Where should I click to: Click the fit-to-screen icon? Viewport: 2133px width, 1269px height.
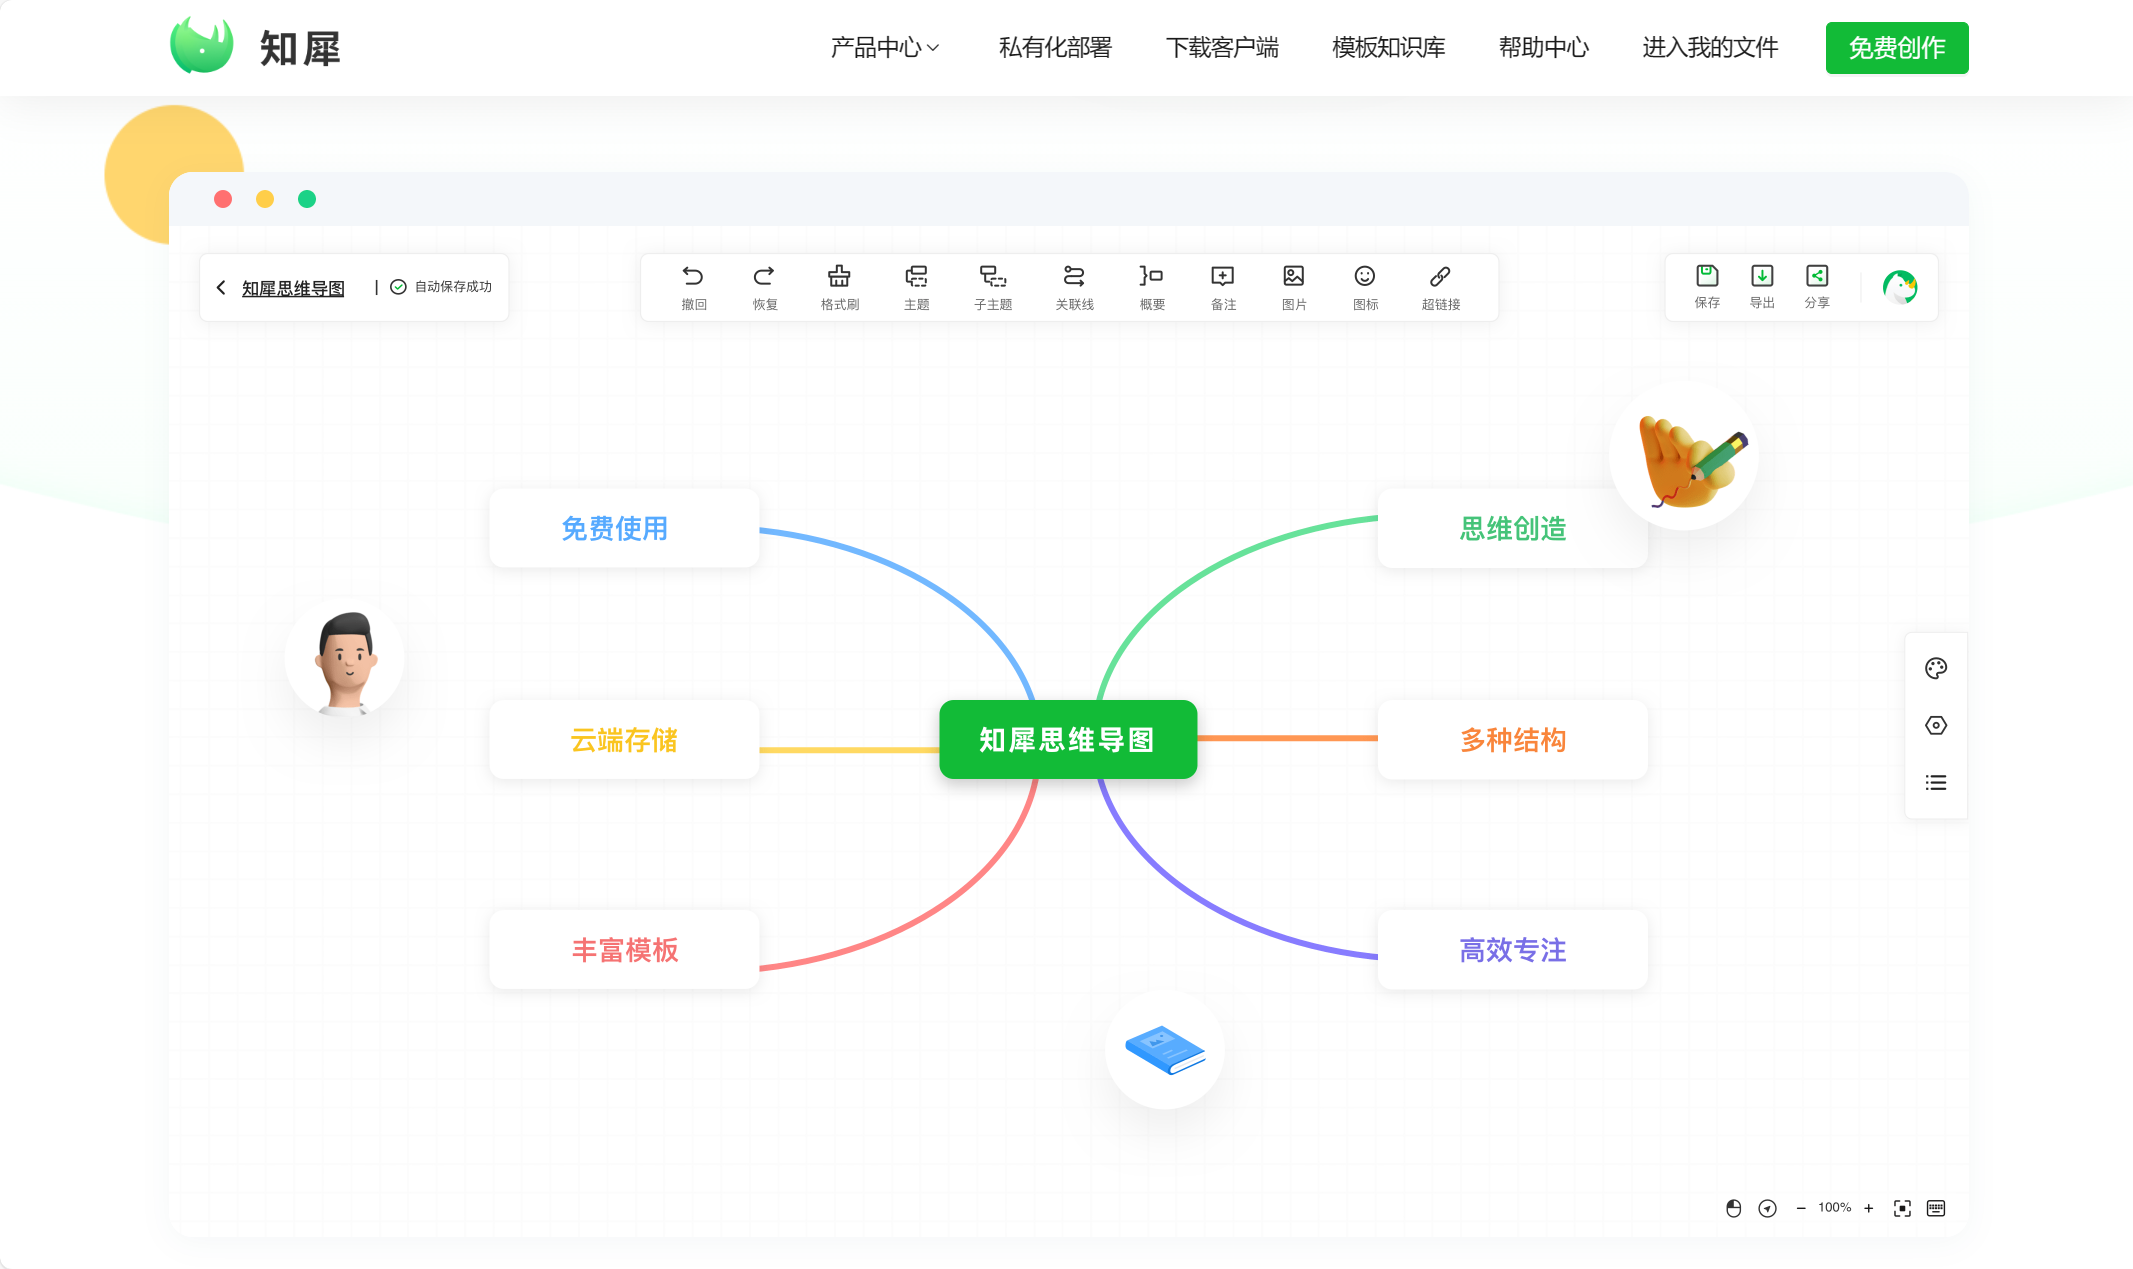point(1902,1208)
